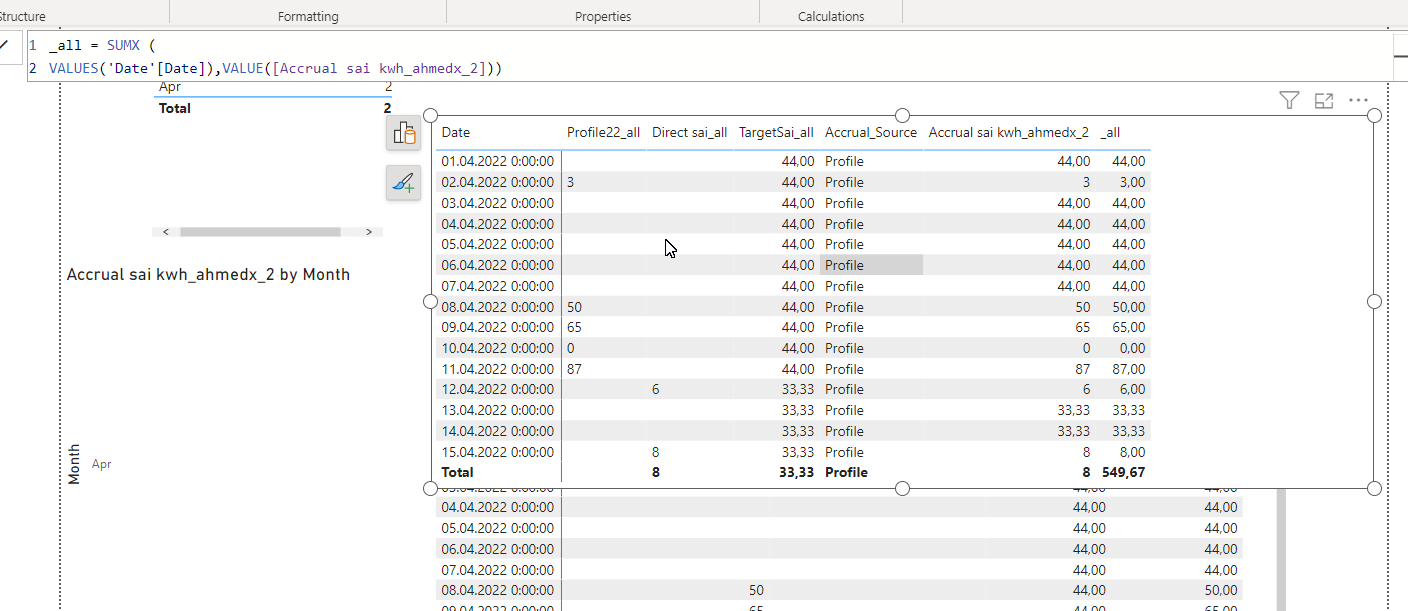
Task: Sort by the _all column header
Action: pyautogui.click(x=1110, y=132)
